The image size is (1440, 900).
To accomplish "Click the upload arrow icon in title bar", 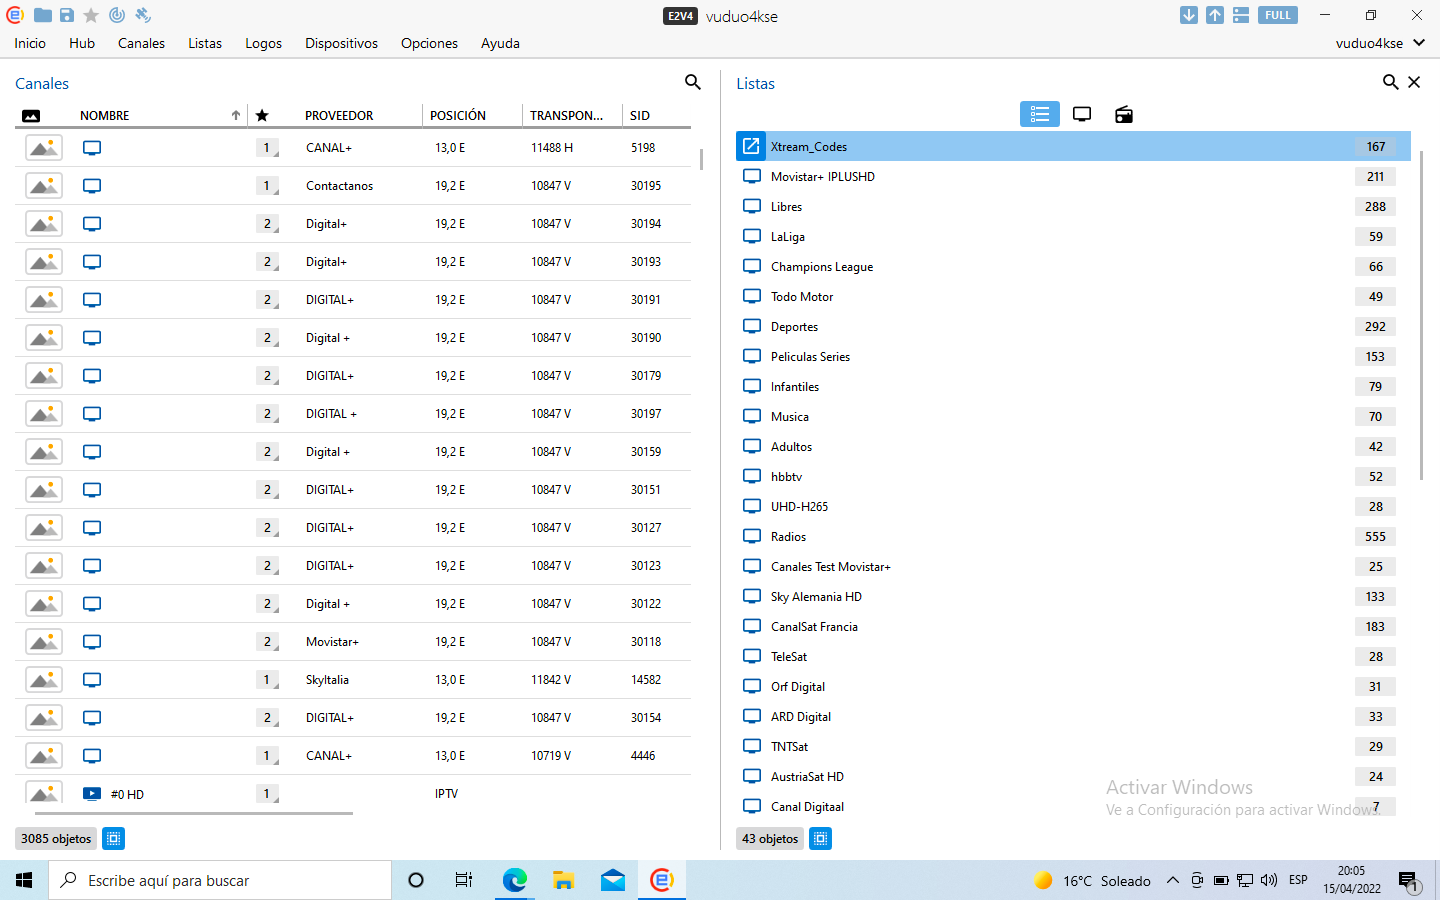I will pos(1214,15).
